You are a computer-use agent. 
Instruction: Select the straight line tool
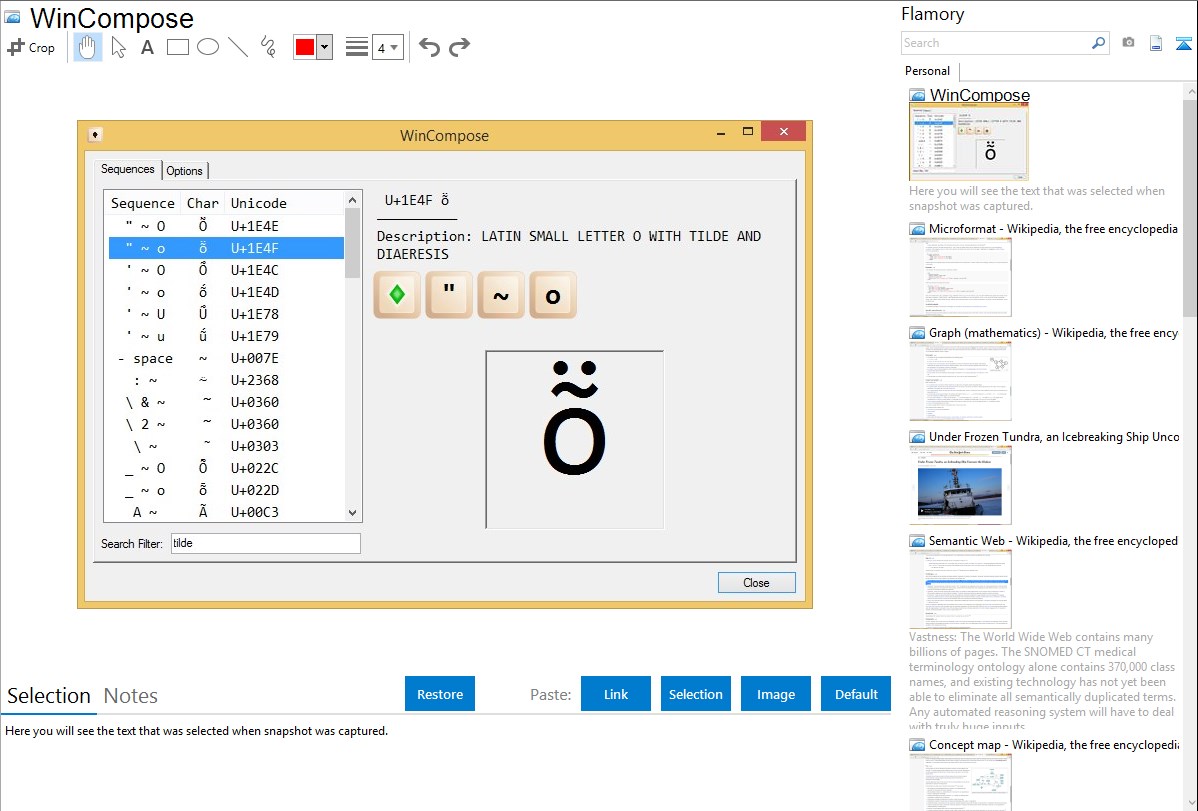click(x=238, y=47)
